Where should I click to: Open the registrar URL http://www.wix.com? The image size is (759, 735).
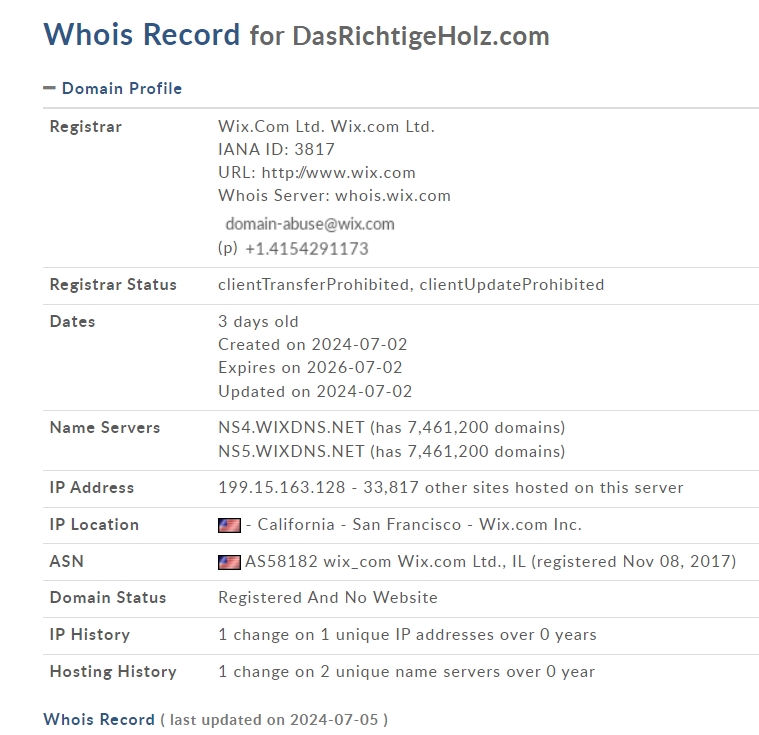click(338, 172)
